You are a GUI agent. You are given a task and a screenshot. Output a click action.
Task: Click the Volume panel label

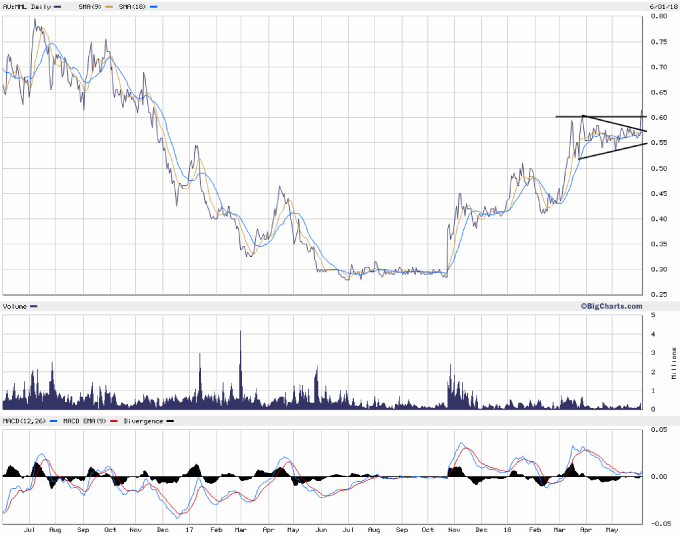pyautogui.click(x=15, y=305)
